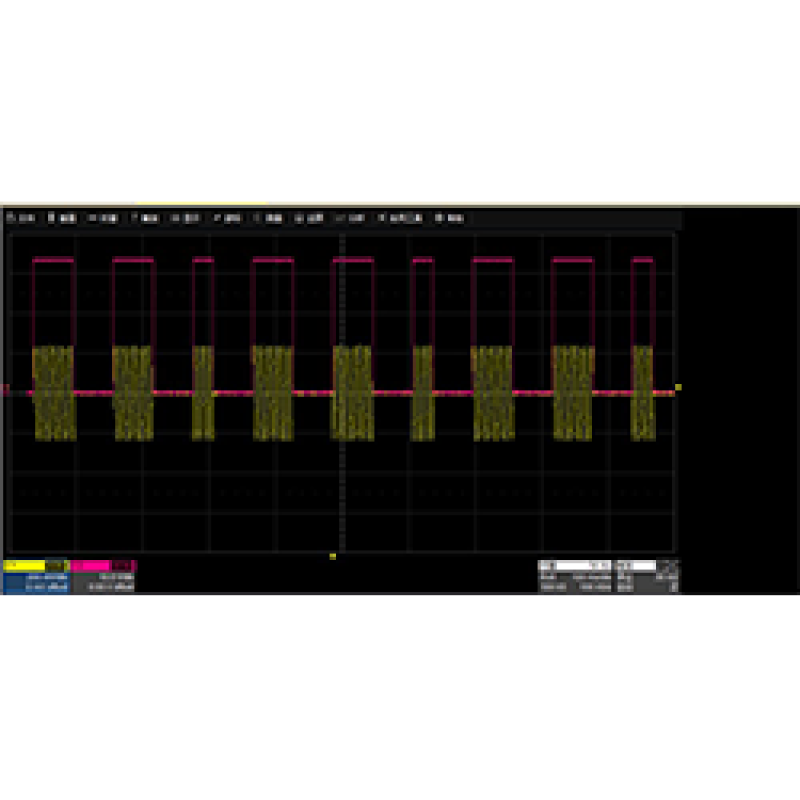Screen dimensions: 800x800
Task: Click the channel ground level indicator on left edge
Action: (7, 390)
